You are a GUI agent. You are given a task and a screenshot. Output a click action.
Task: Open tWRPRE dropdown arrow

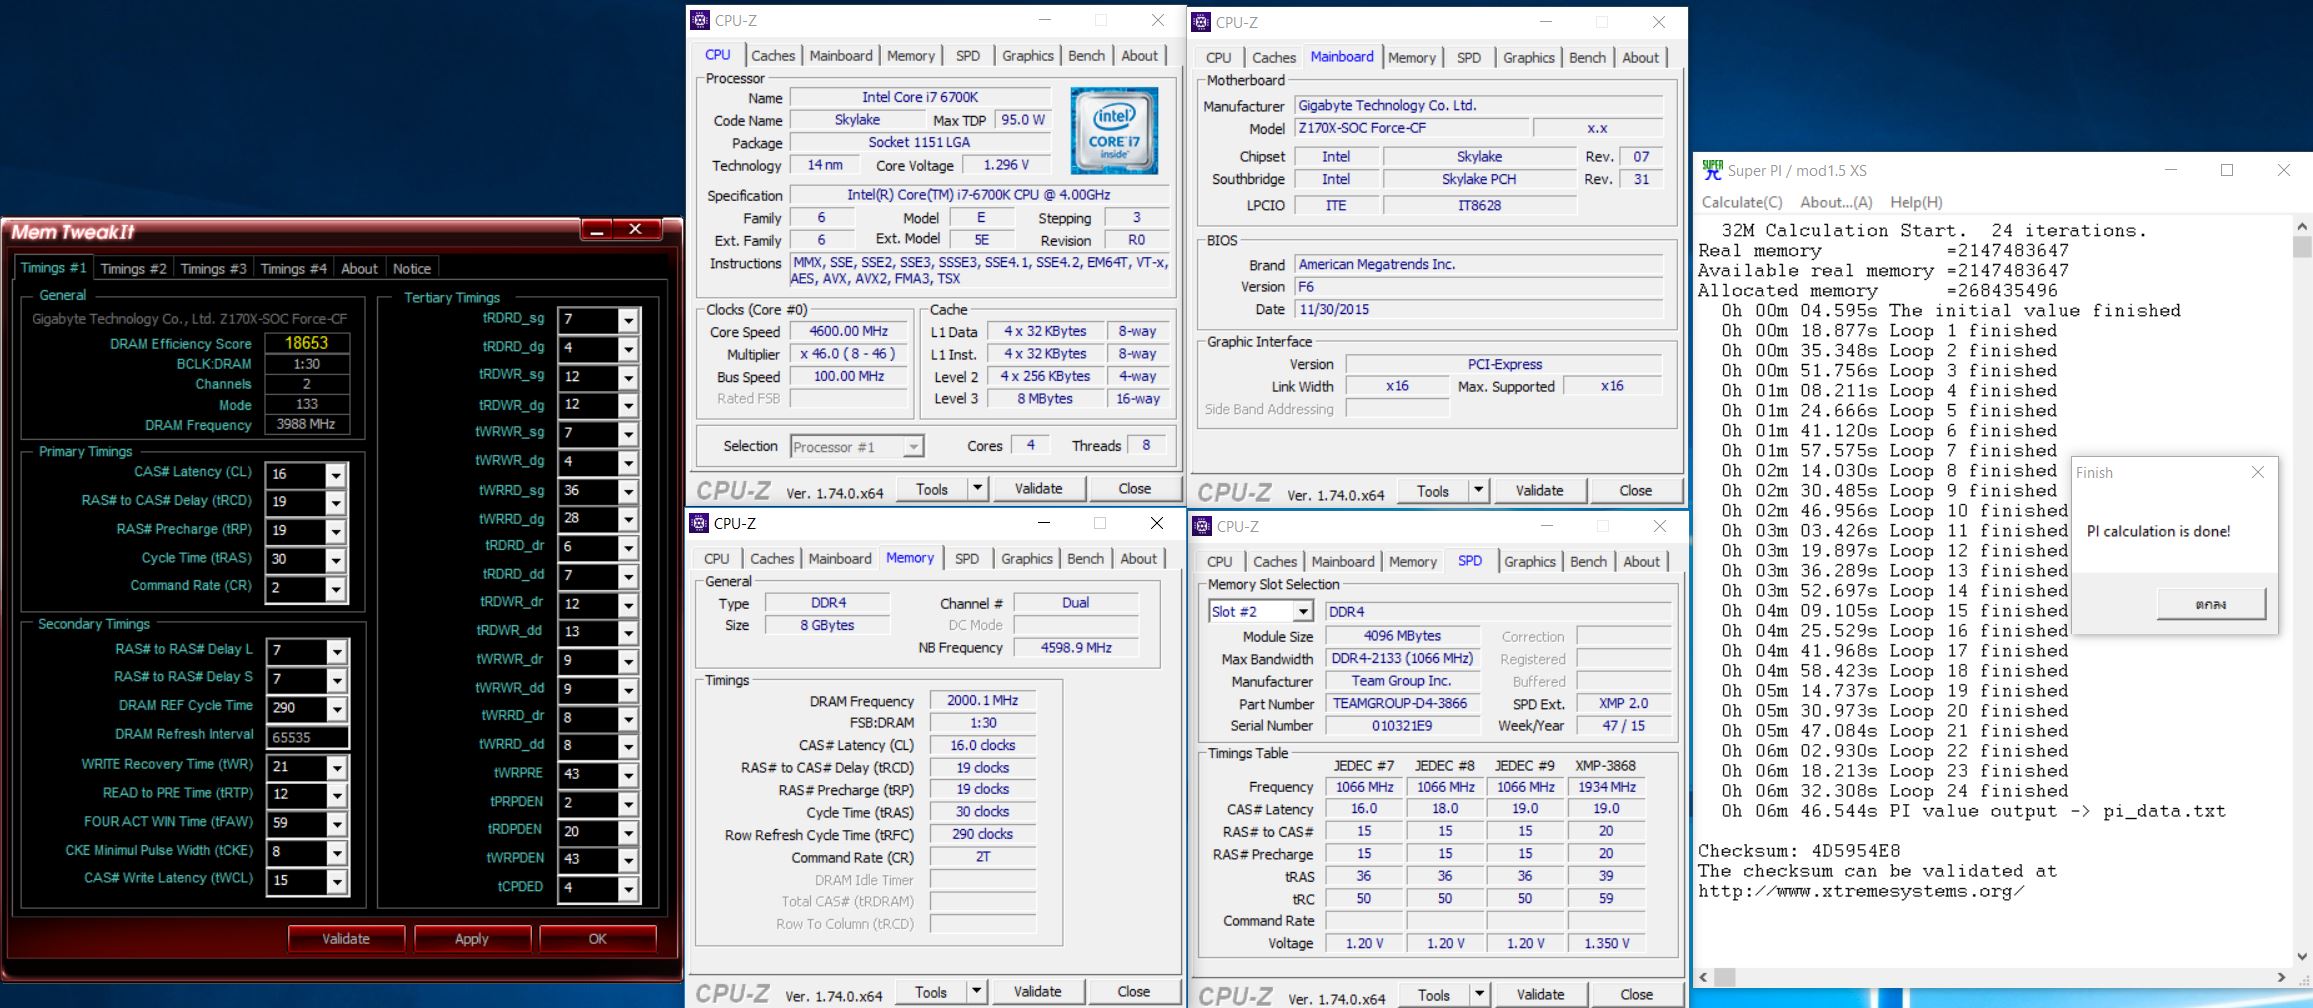(628, 775)
